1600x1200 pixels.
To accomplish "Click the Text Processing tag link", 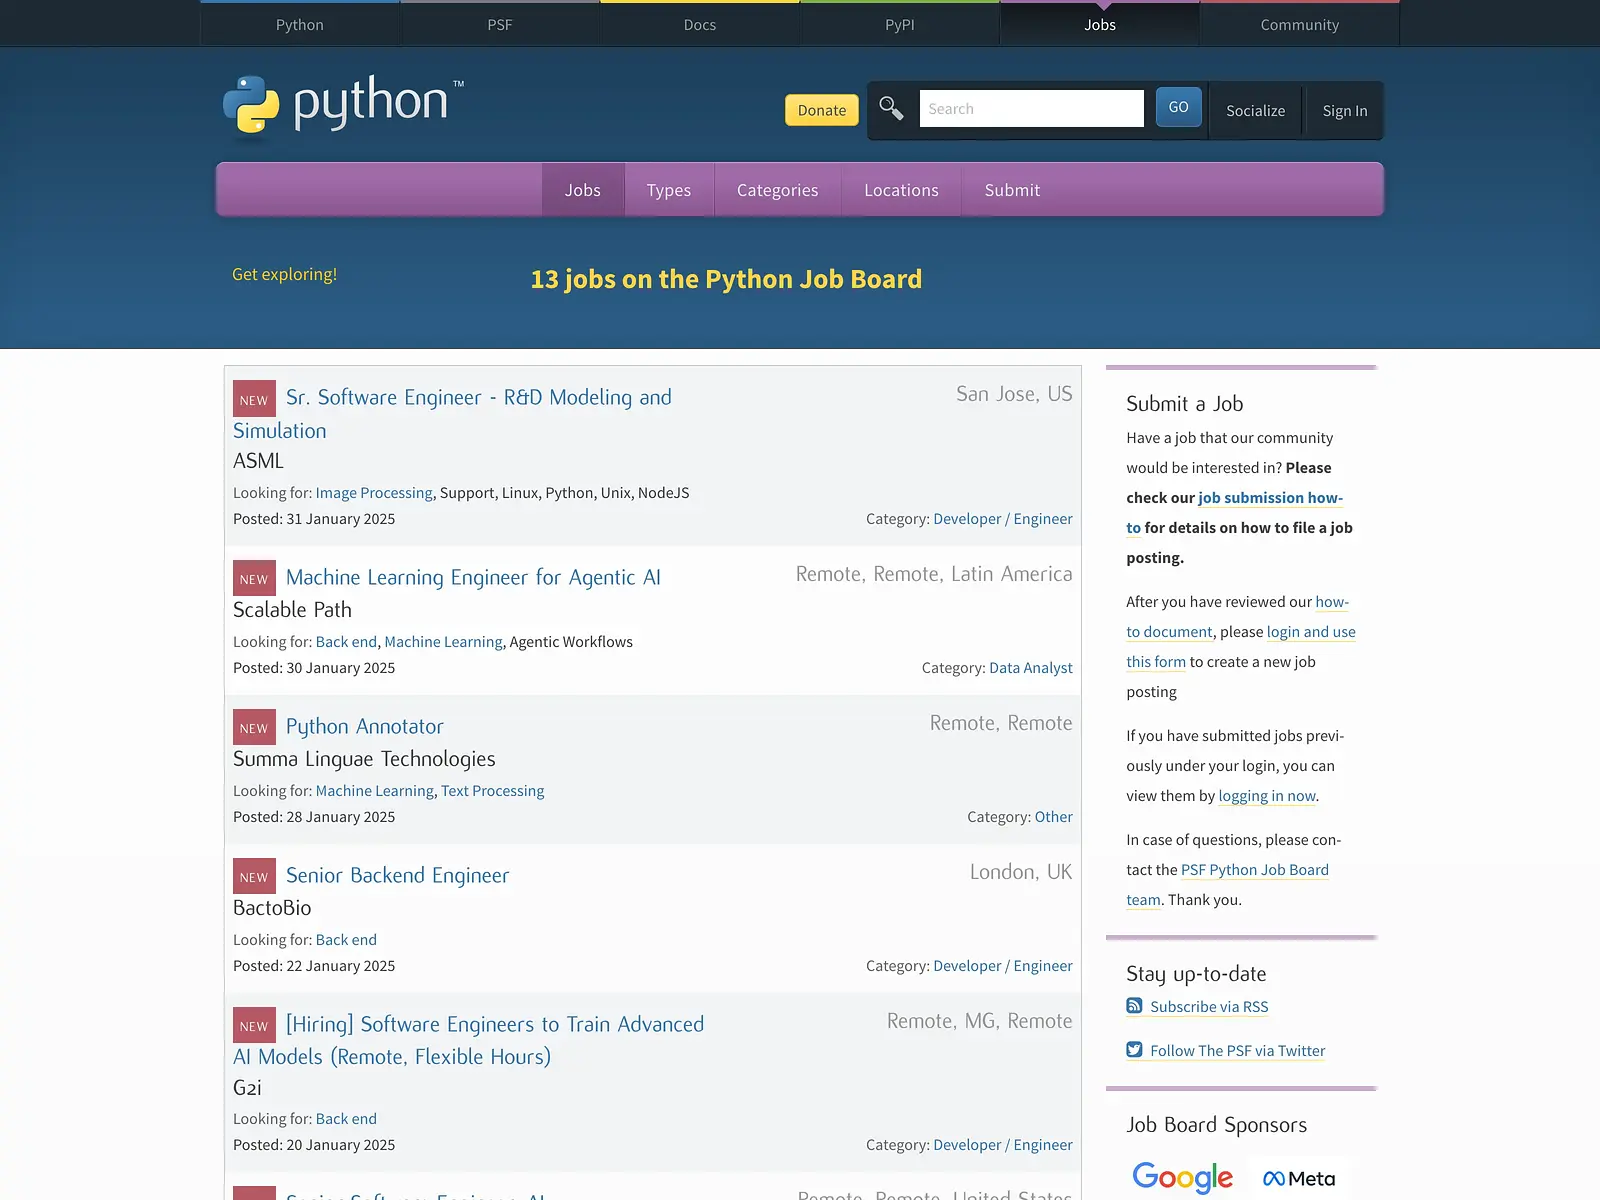I will [493, 790].
